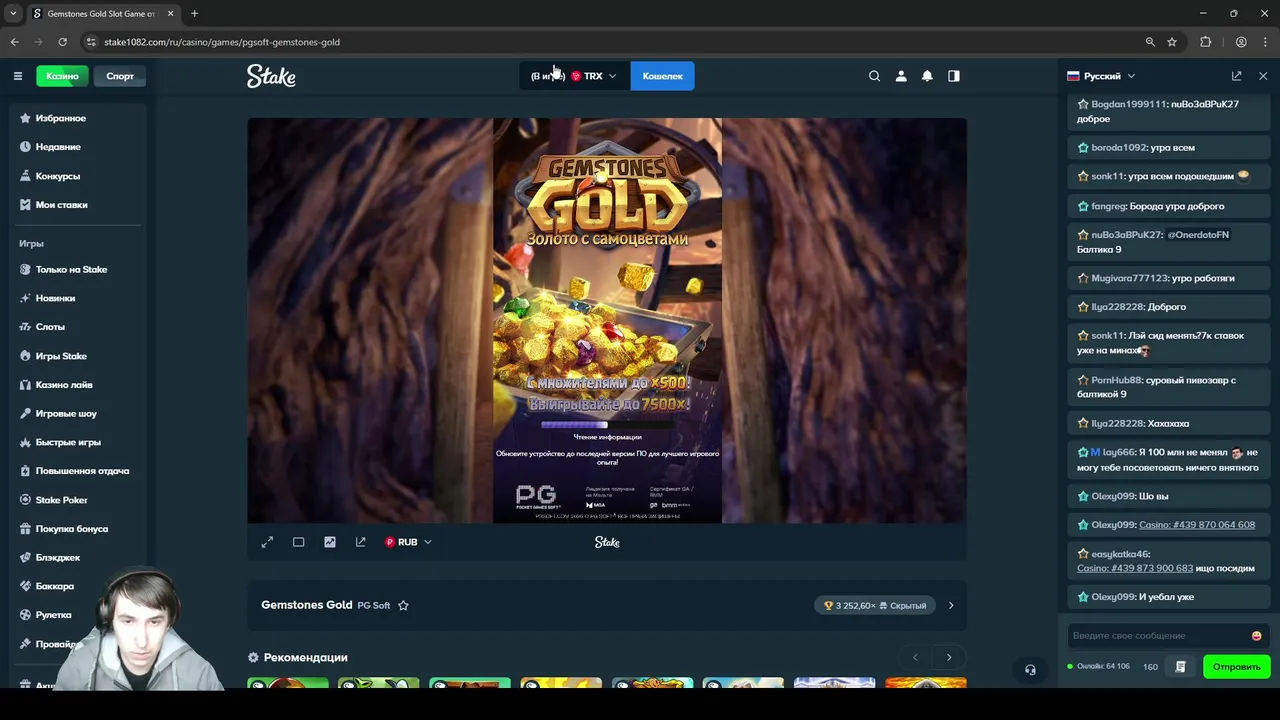Image resolution: width=1280 pixels, height=720 pixels.
Task: Switch to the Казино tab
Action: click(x=62, y=76)
